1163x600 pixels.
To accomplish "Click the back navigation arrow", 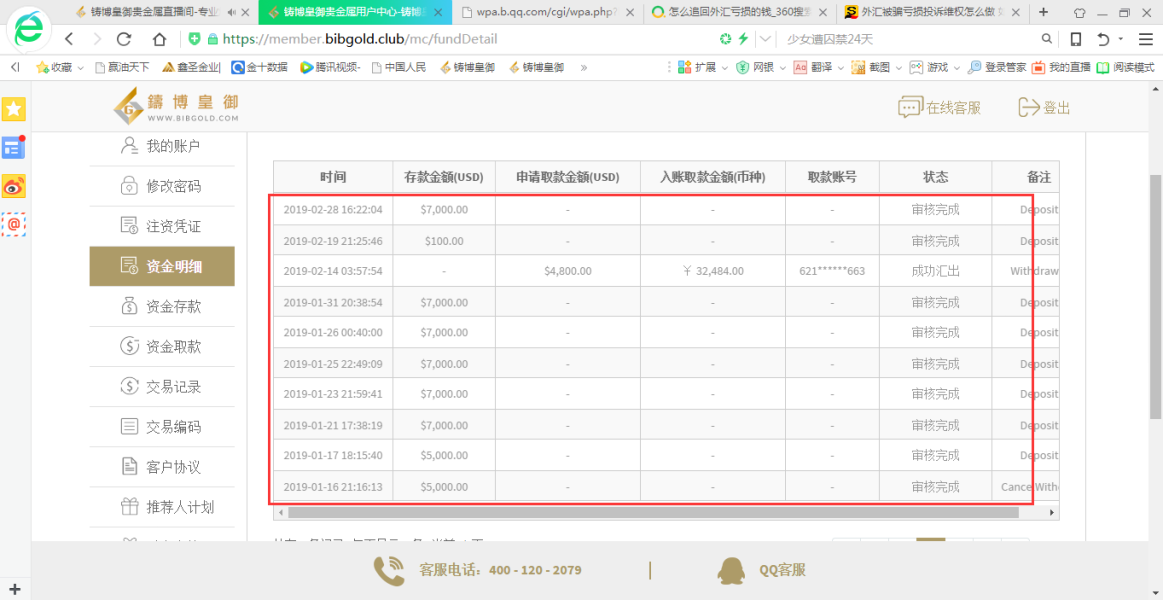I will click(x=69, y=39).
